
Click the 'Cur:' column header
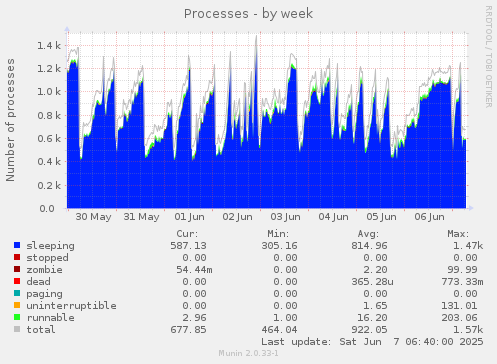point(187,234)
